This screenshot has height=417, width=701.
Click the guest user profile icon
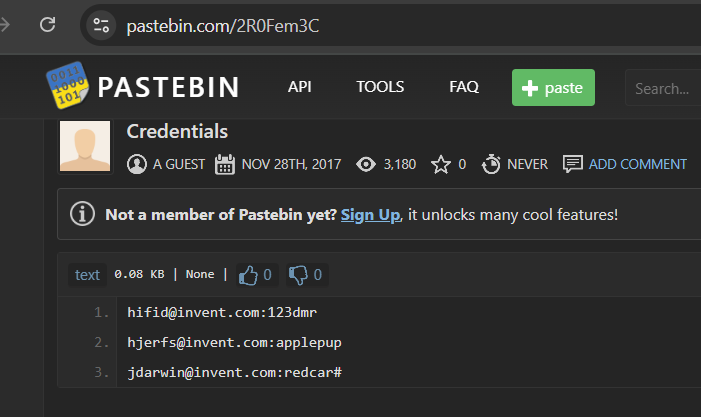pos(137,164)
